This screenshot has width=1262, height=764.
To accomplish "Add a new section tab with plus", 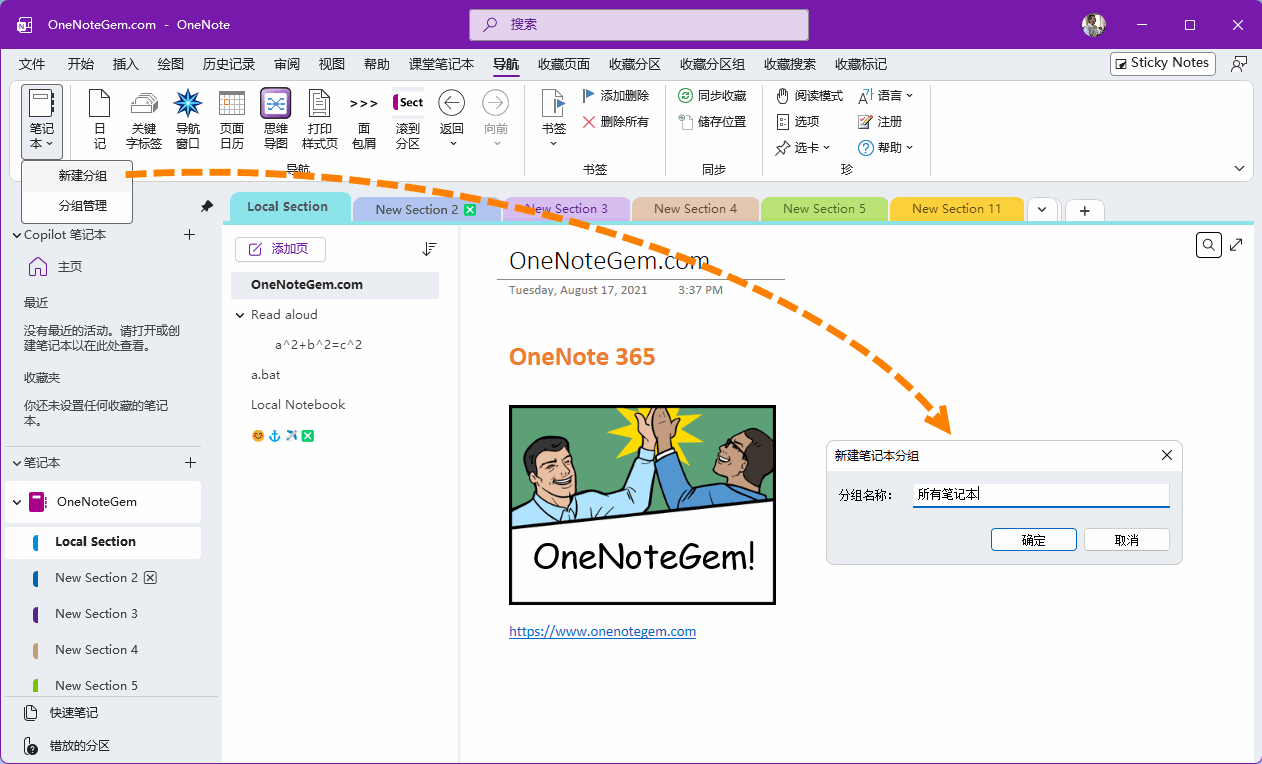I will click(1085, 211).
